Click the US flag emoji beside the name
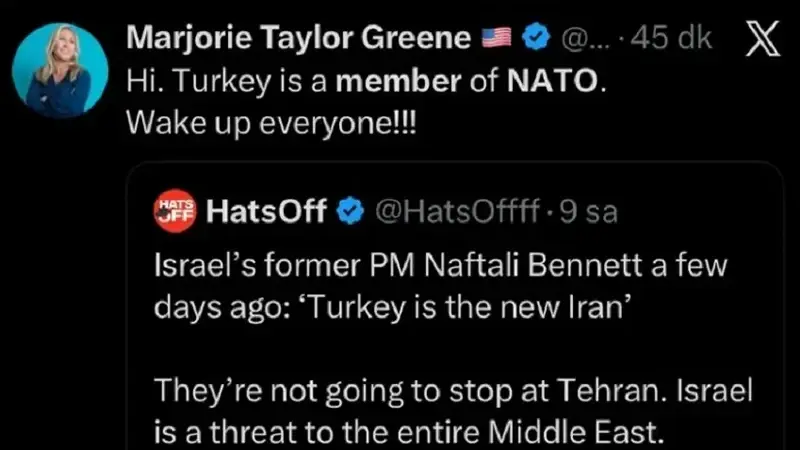Viewport: 800px width, 450px height. [x=497, y=39]
